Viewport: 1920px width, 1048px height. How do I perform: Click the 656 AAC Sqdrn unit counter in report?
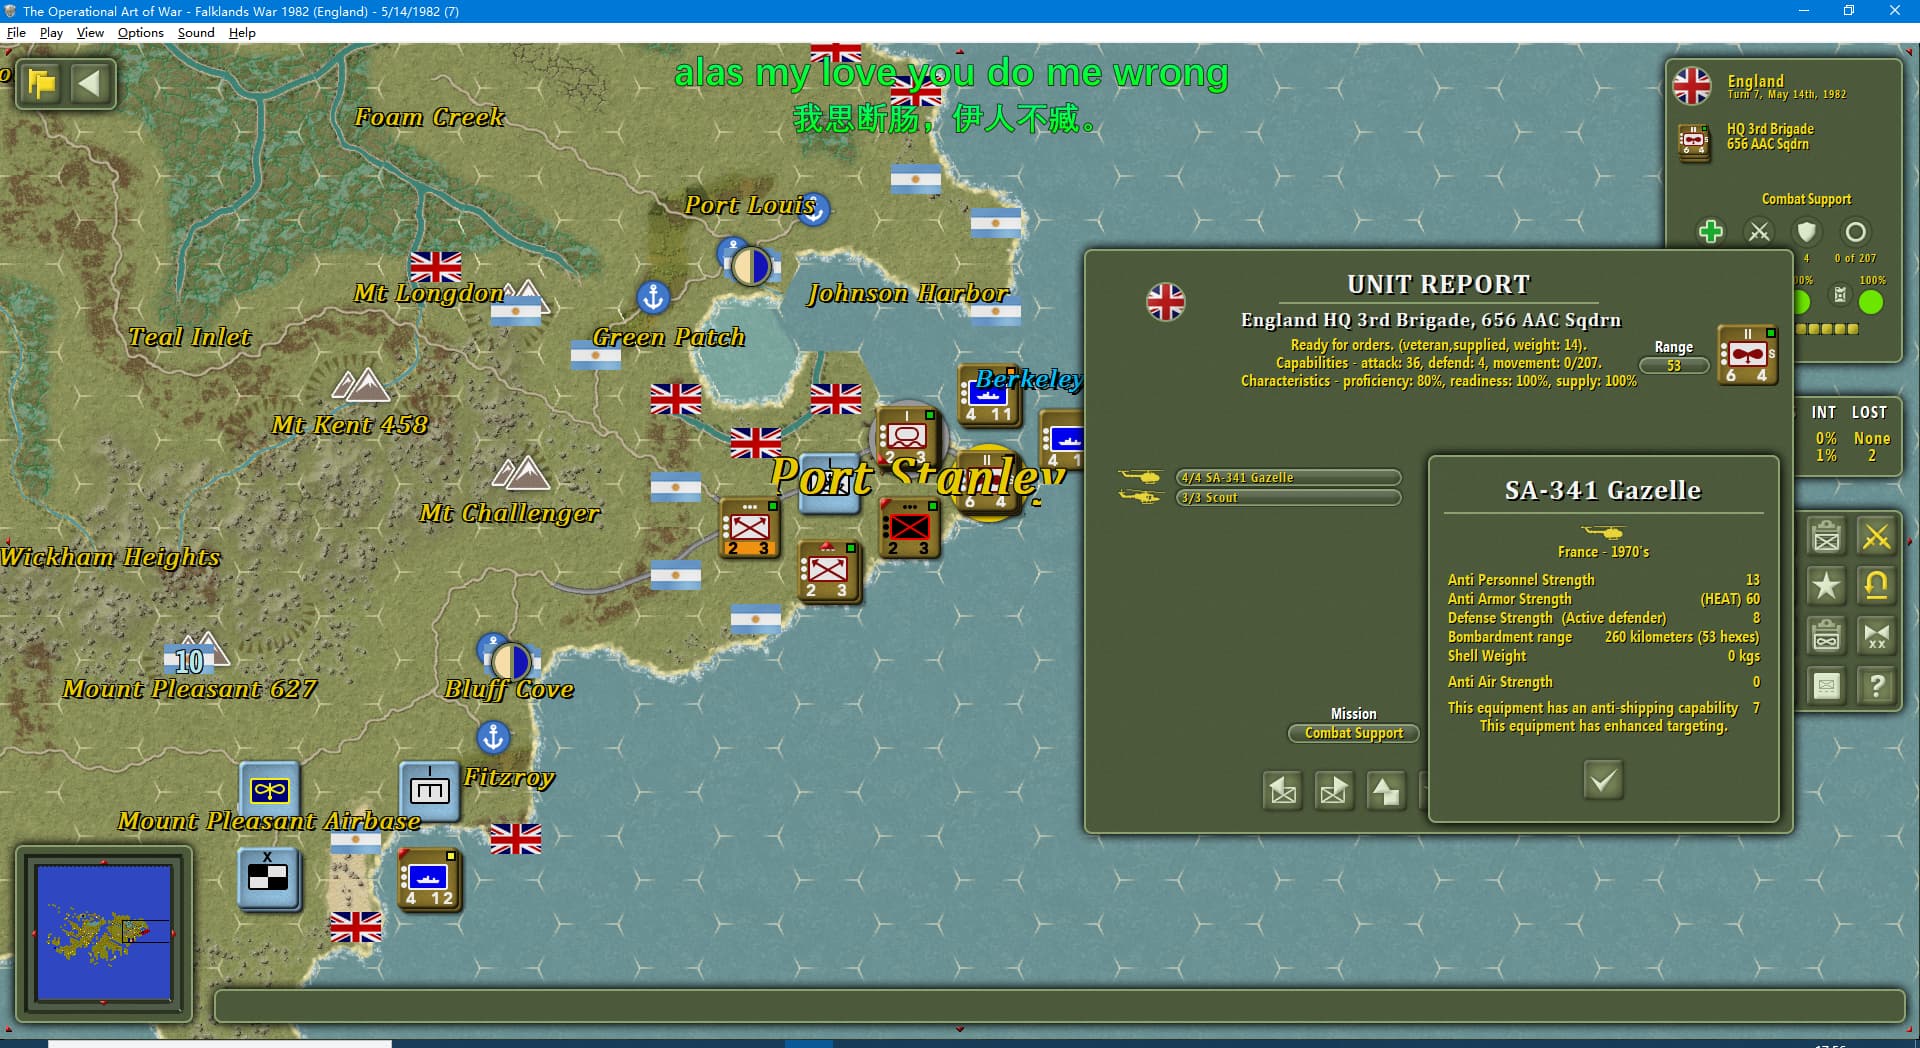pos(1747,355)
